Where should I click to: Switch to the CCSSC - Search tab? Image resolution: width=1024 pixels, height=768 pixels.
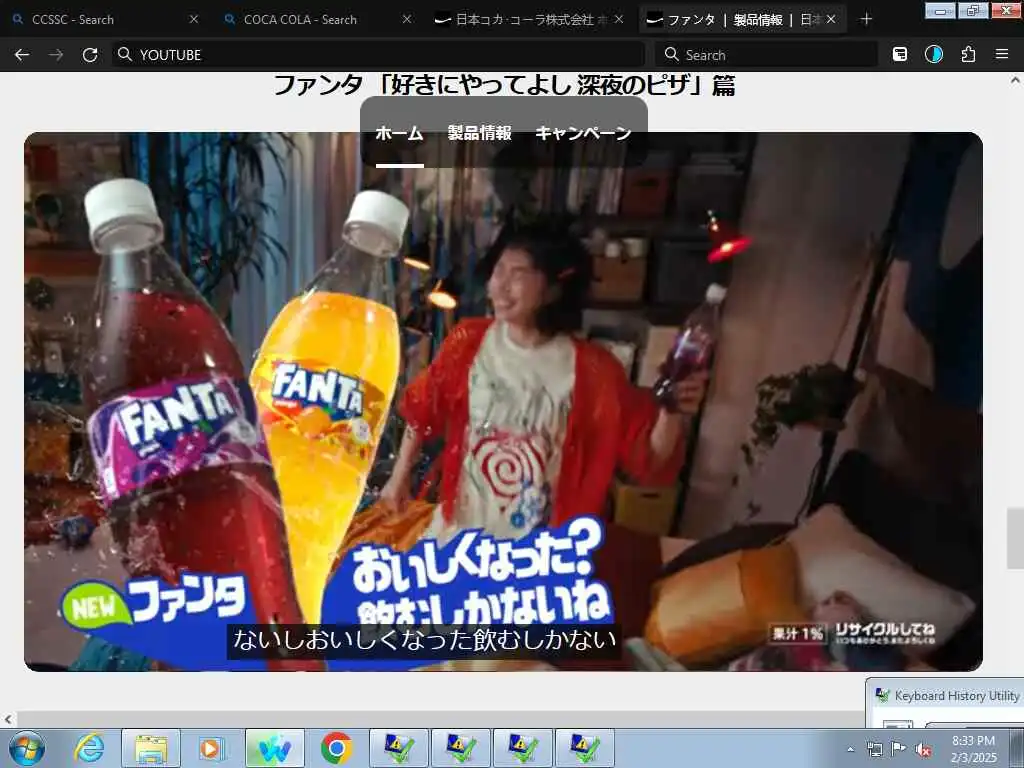click(104, 20)
